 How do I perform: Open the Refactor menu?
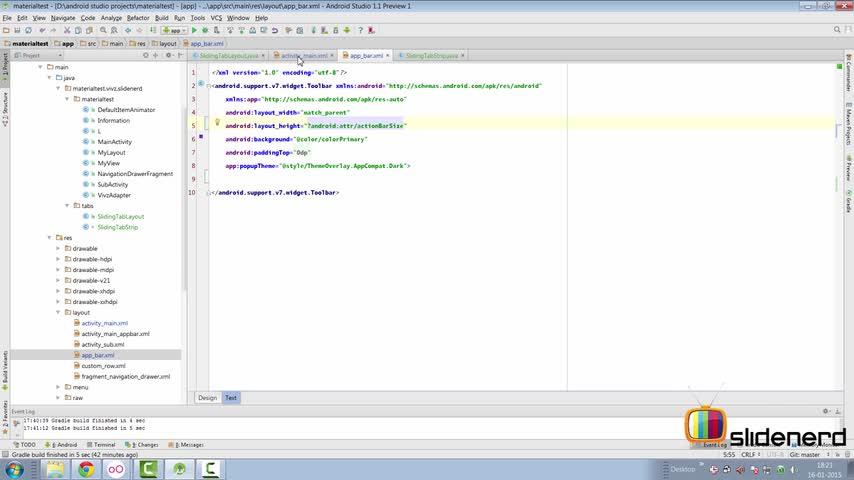[138, 18]
